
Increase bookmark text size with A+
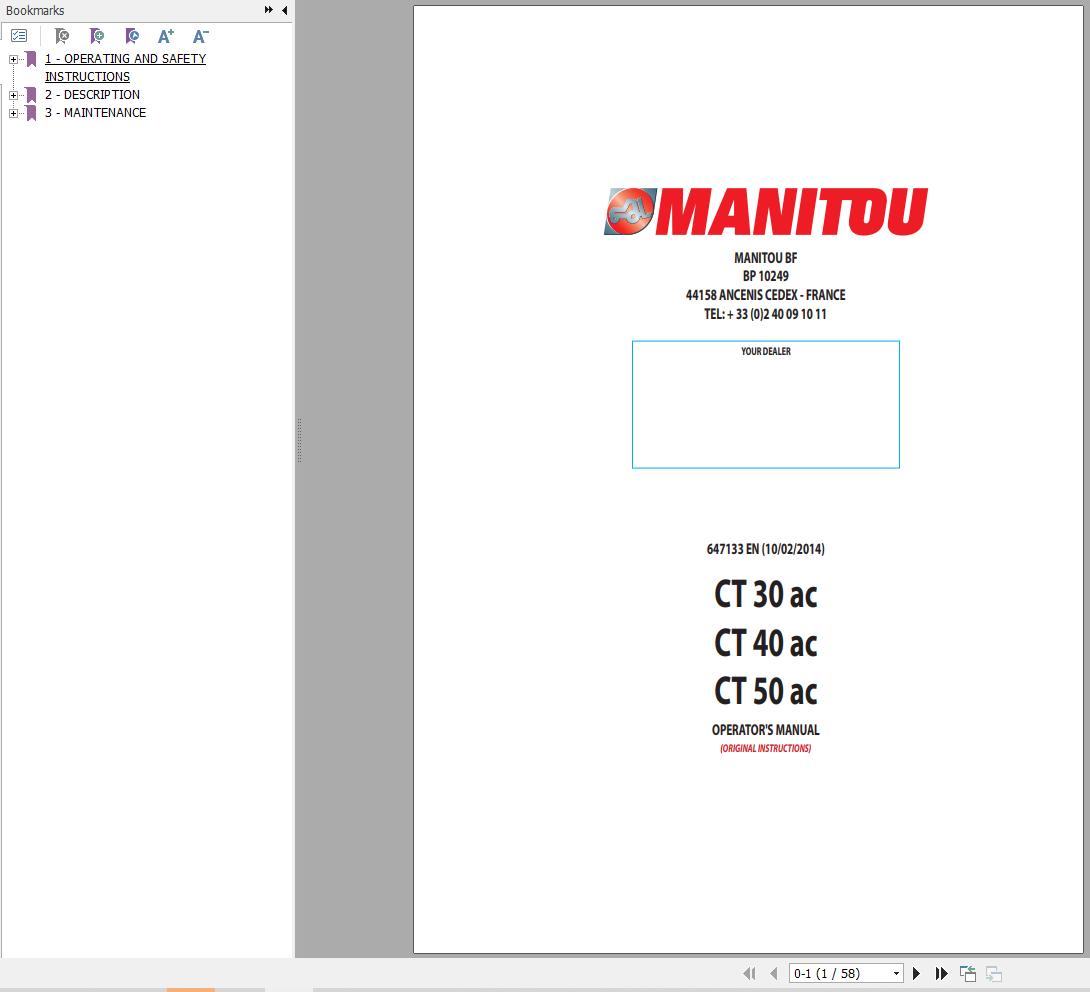point(166,36)
